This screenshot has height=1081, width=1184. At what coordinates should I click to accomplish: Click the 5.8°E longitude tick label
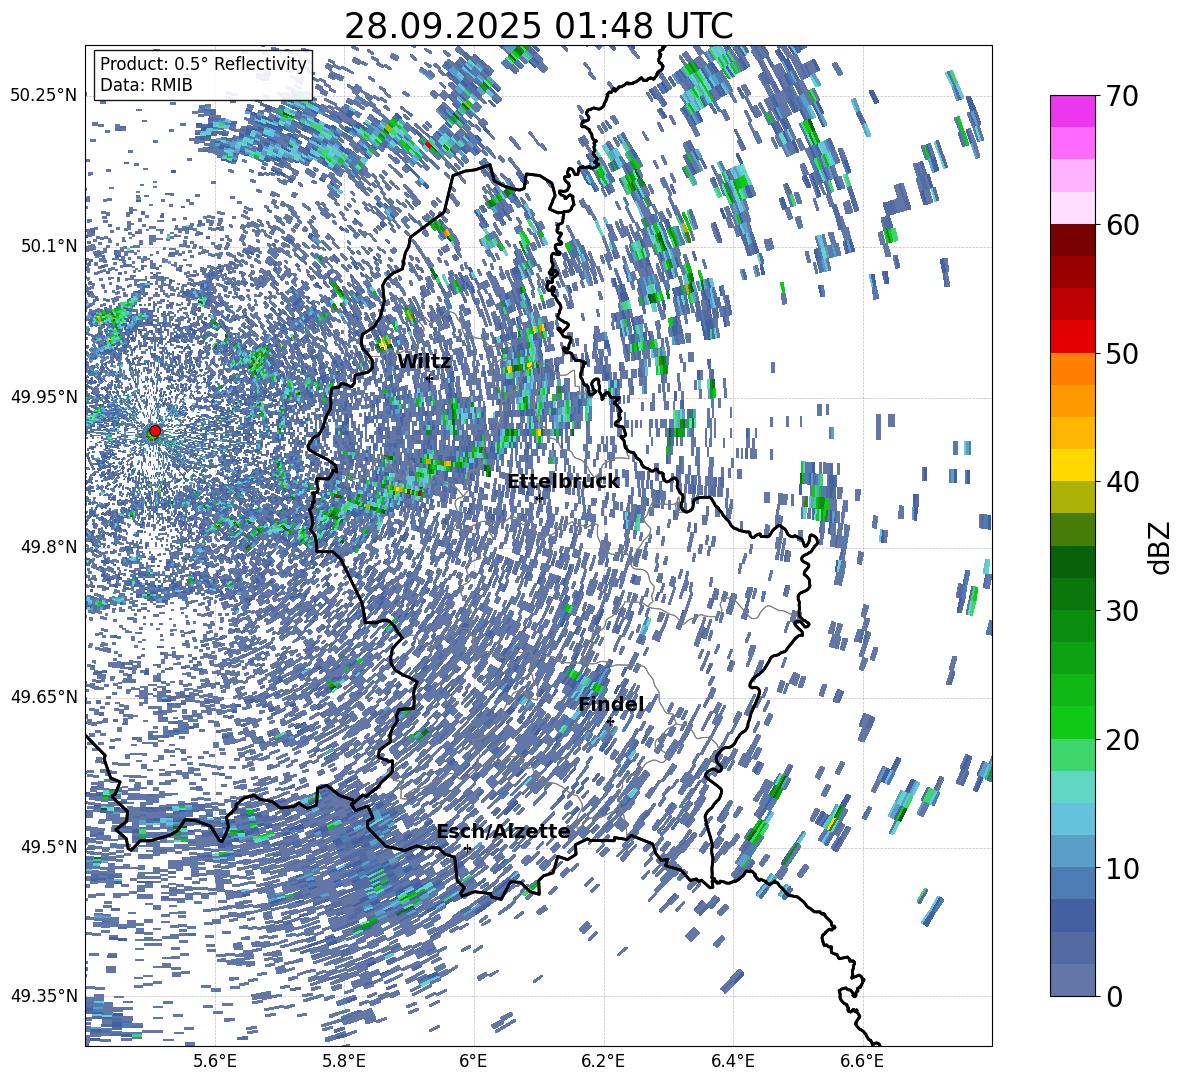point(344,1061)
